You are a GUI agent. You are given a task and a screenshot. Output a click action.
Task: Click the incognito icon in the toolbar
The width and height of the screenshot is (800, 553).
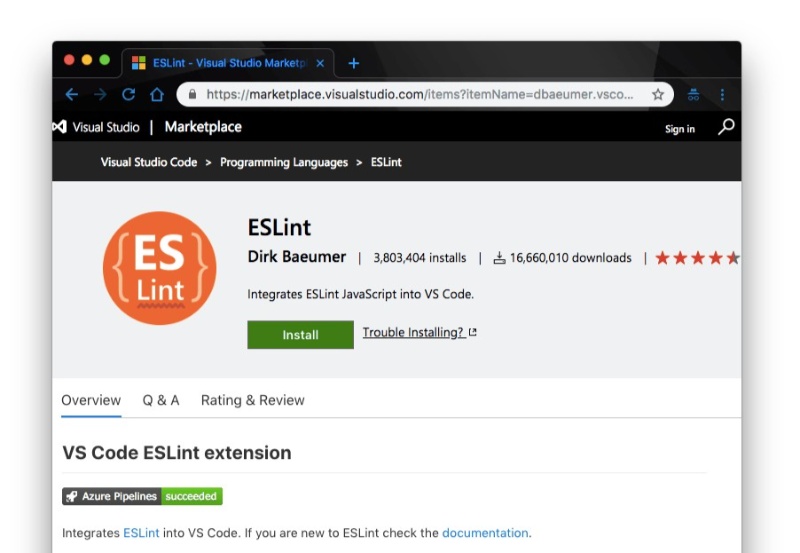[693, 94]
